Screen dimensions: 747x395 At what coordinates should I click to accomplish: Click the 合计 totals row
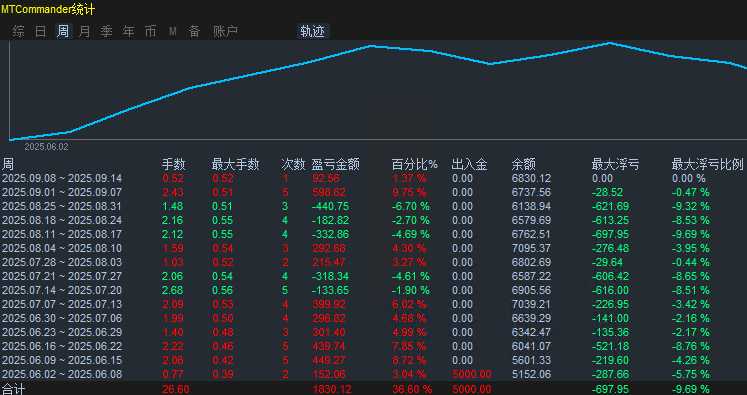pos(374,389)
